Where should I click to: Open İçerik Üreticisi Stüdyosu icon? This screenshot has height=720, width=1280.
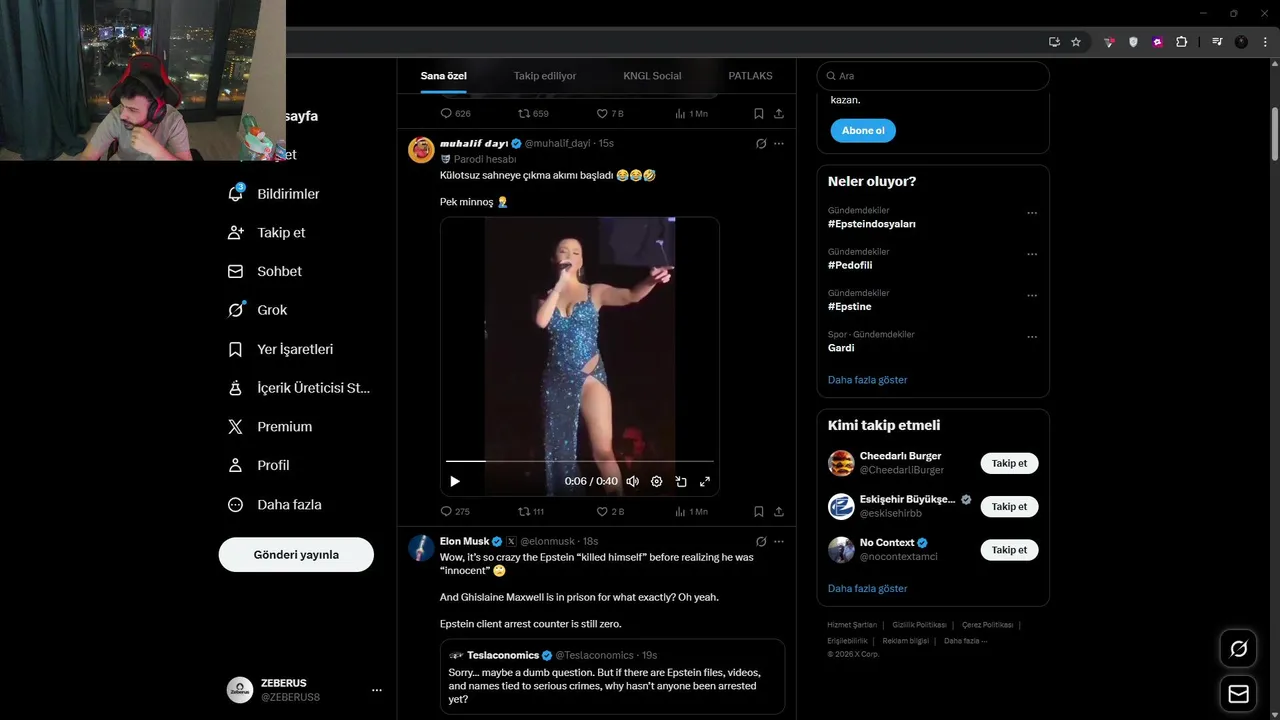[236, 388]
